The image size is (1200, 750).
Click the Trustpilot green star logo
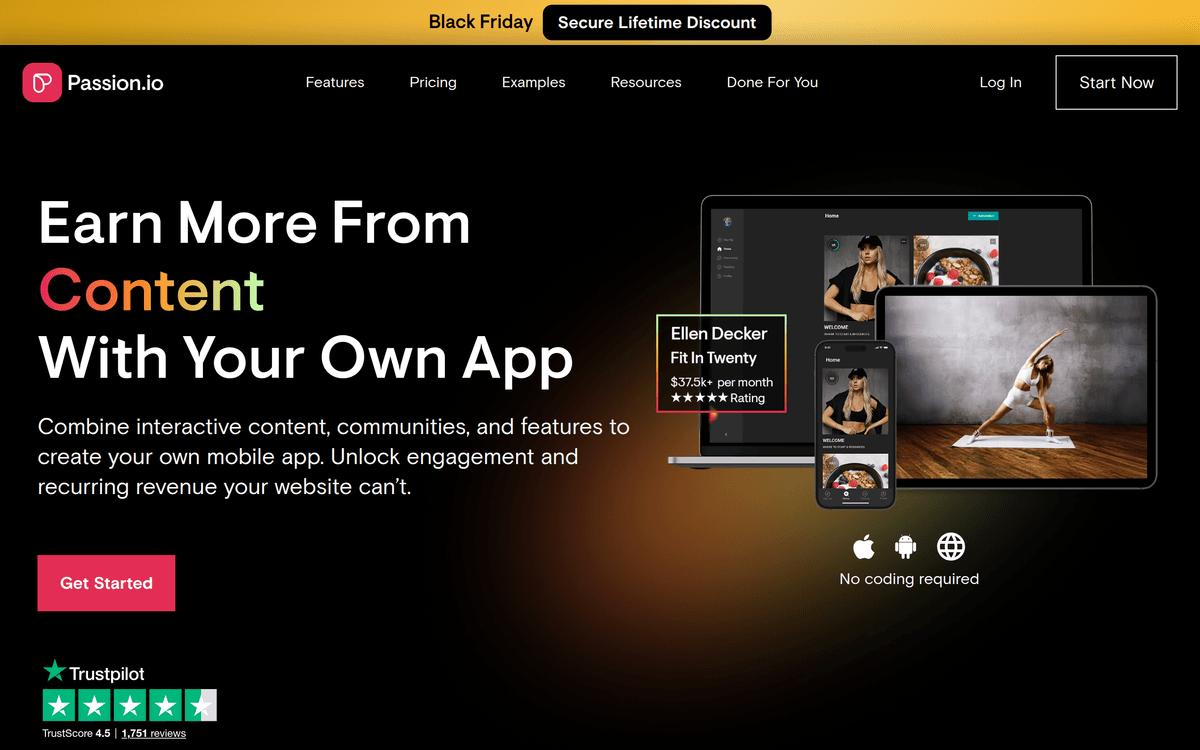coord(54,672)
